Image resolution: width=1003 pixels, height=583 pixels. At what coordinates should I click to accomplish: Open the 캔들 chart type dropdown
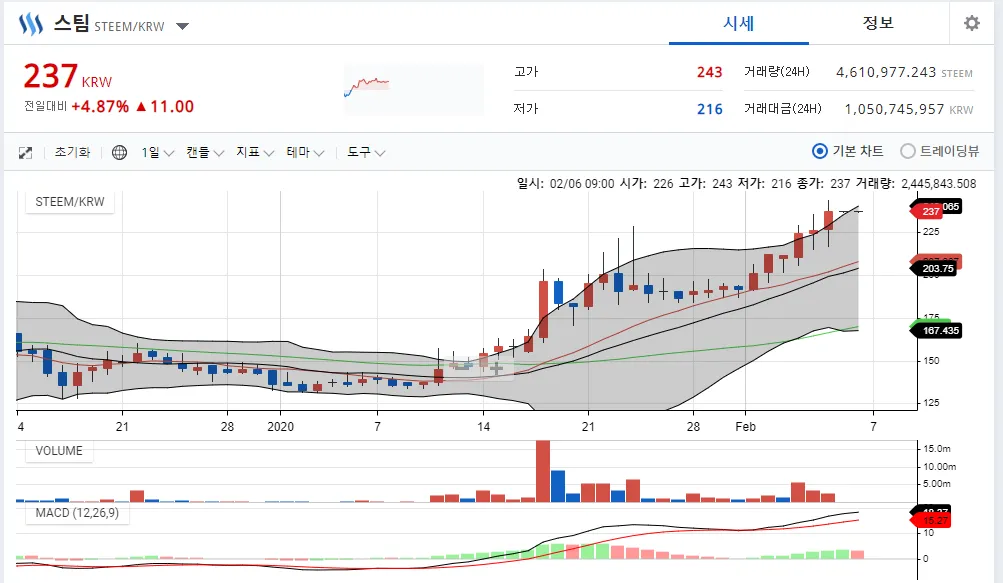(205, 152)
